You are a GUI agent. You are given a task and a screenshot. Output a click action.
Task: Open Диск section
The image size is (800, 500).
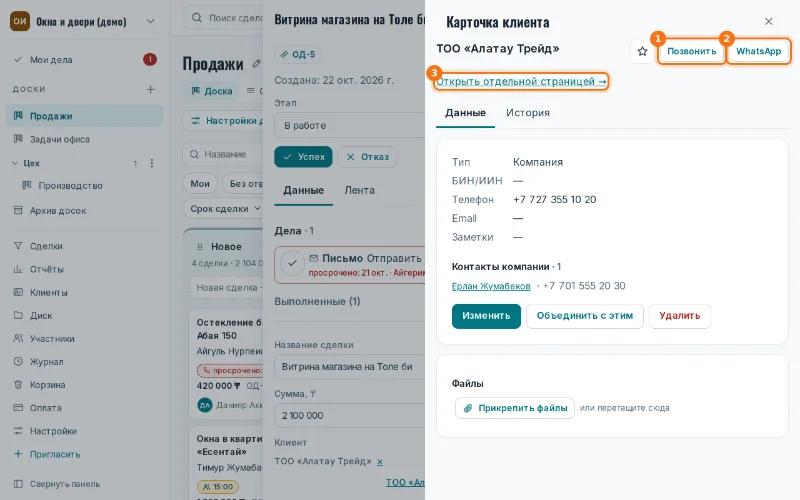point(84,315)
